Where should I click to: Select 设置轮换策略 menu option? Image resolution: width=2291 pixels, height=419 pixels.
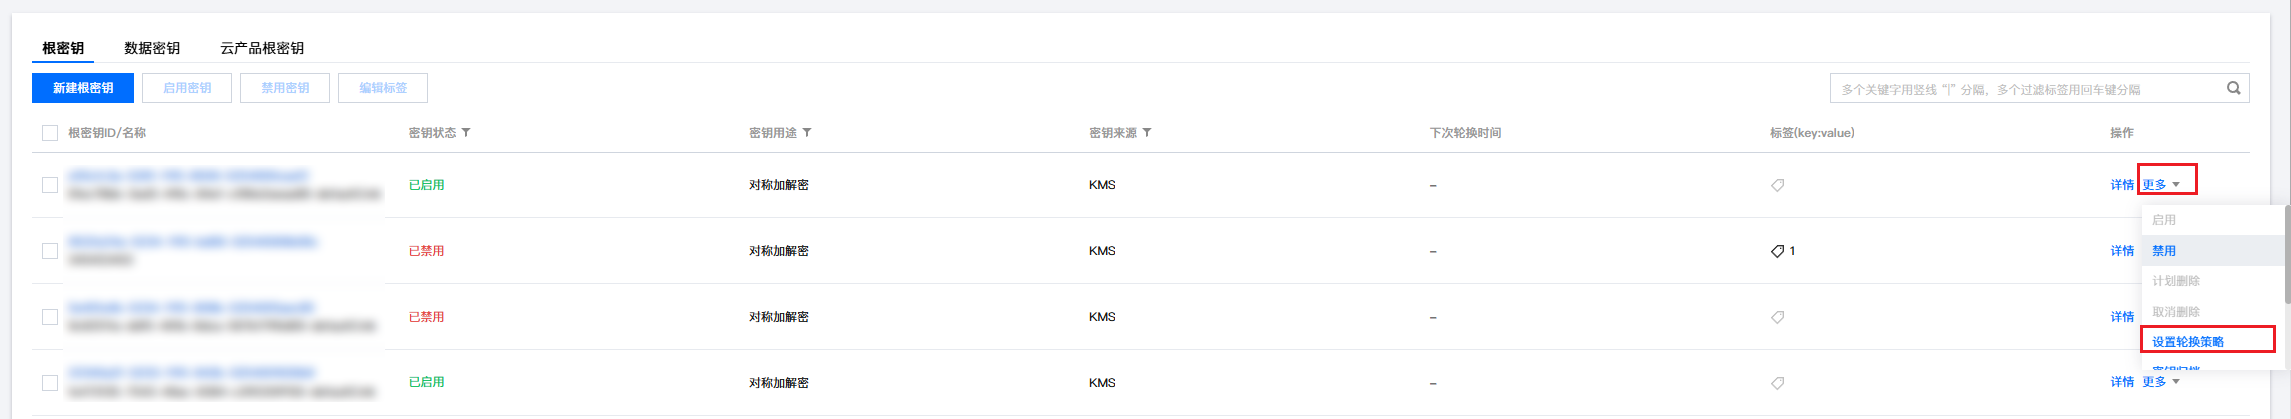(x=2188, y=342)
